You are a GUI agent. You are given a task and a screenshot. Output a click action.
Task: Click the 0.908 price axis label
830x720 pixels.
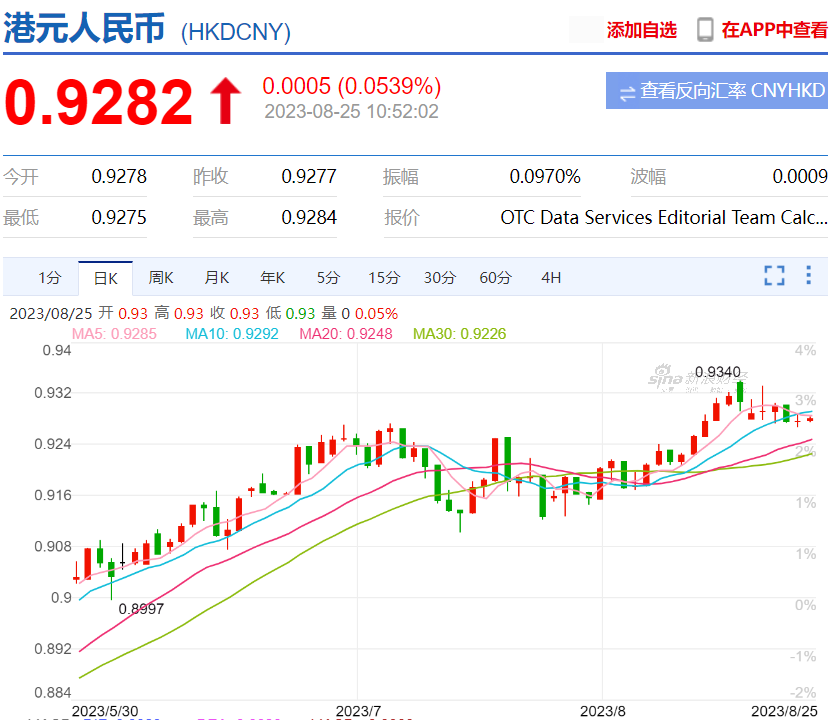(x=53, y=546)
